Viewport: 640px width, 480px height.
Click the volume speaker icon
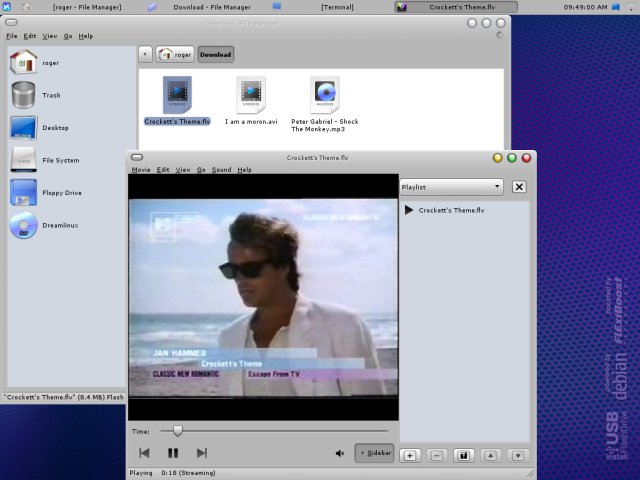point(340,453)
